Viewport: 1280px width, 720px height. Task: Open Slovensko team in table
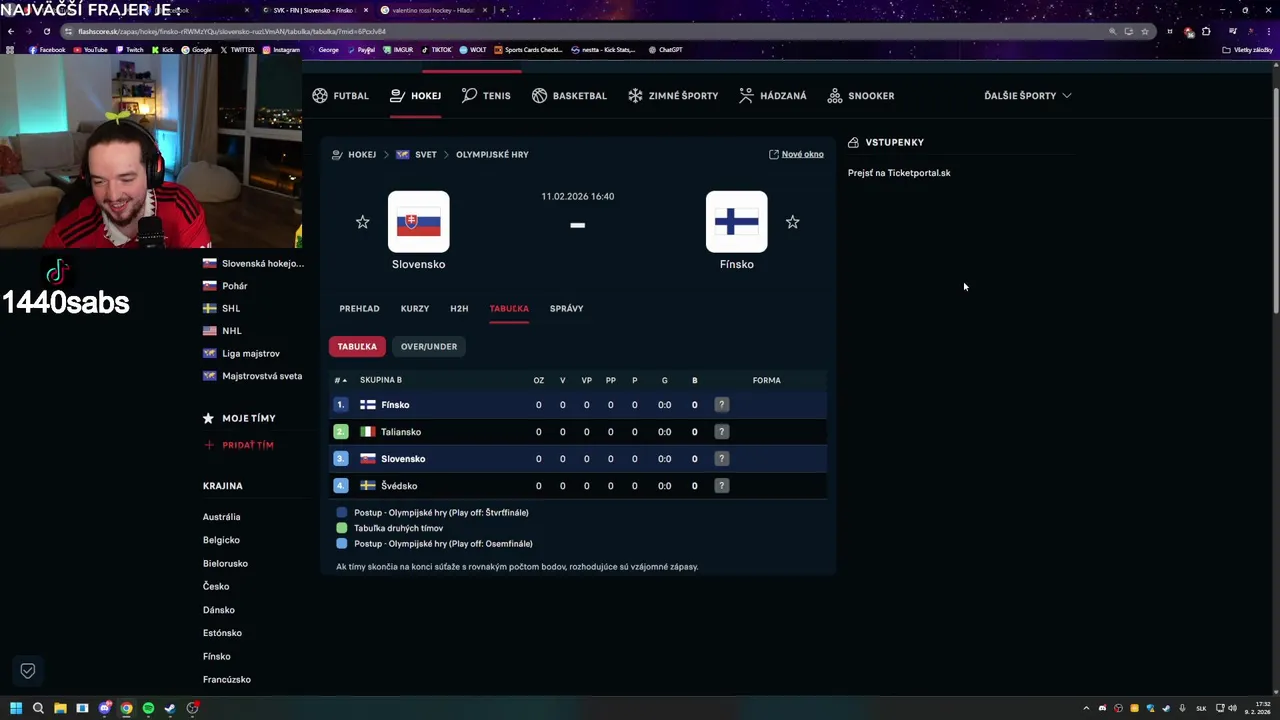point(403,459)
